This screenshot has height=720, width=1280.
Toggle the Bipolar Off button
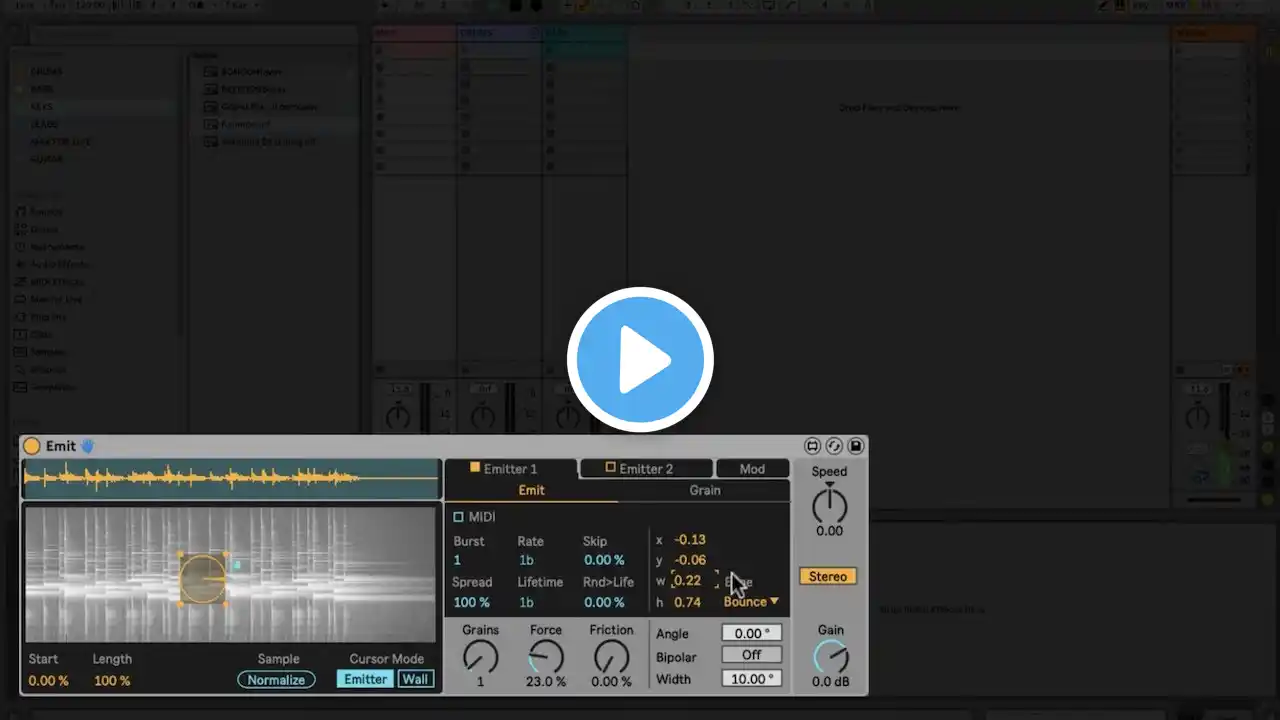coord(751,655)
